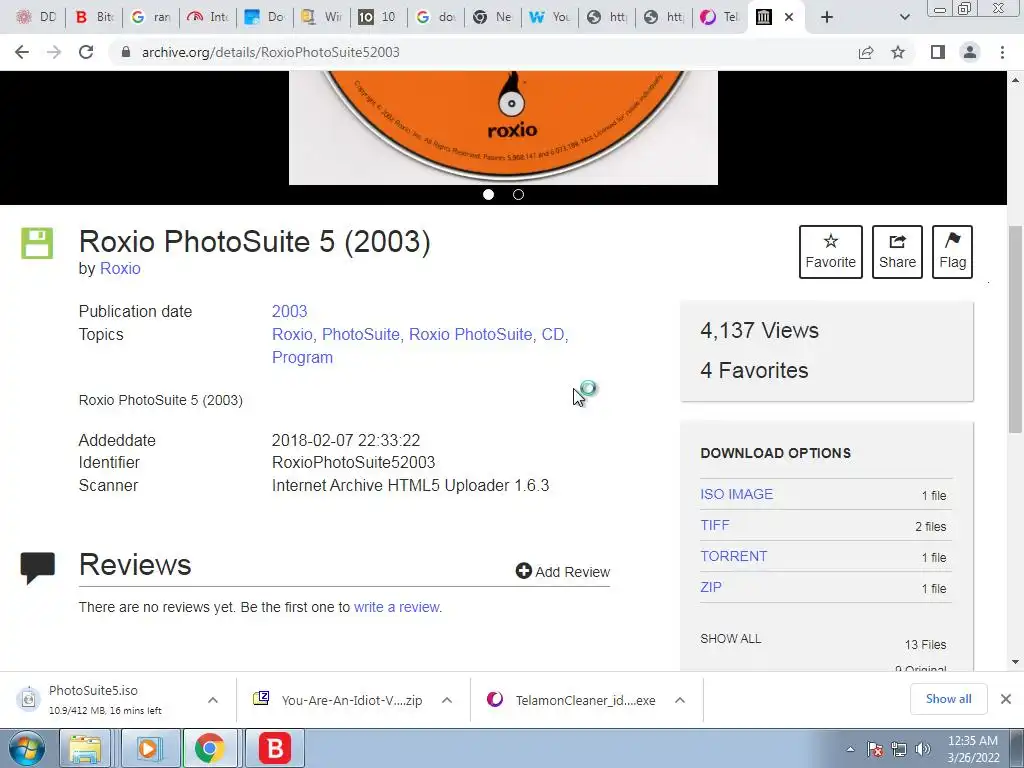Click the 'write a review' link

click(396, 607)
